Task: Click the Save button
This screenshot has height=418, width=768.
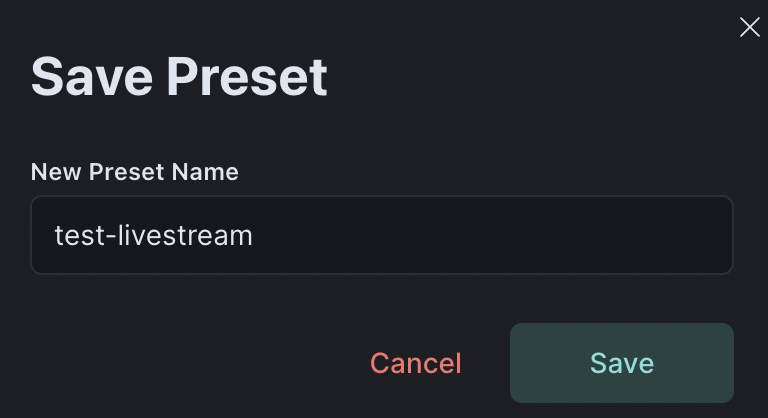Action: click(621, 363)
